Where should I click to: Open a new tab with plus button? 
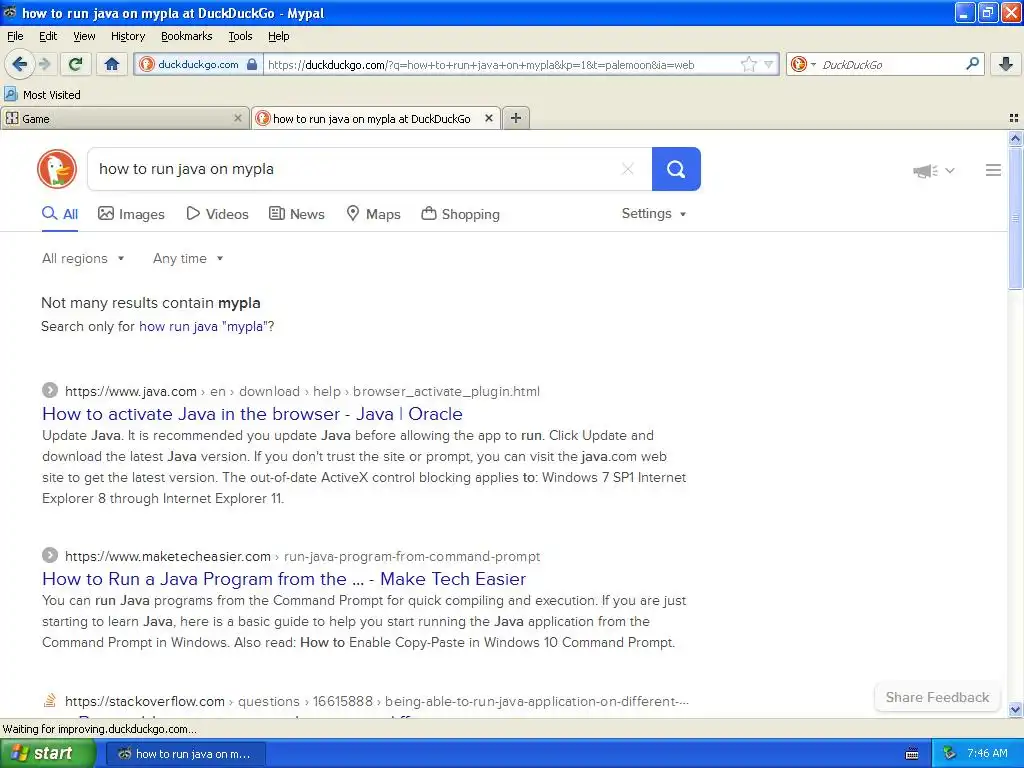(515, 118)
